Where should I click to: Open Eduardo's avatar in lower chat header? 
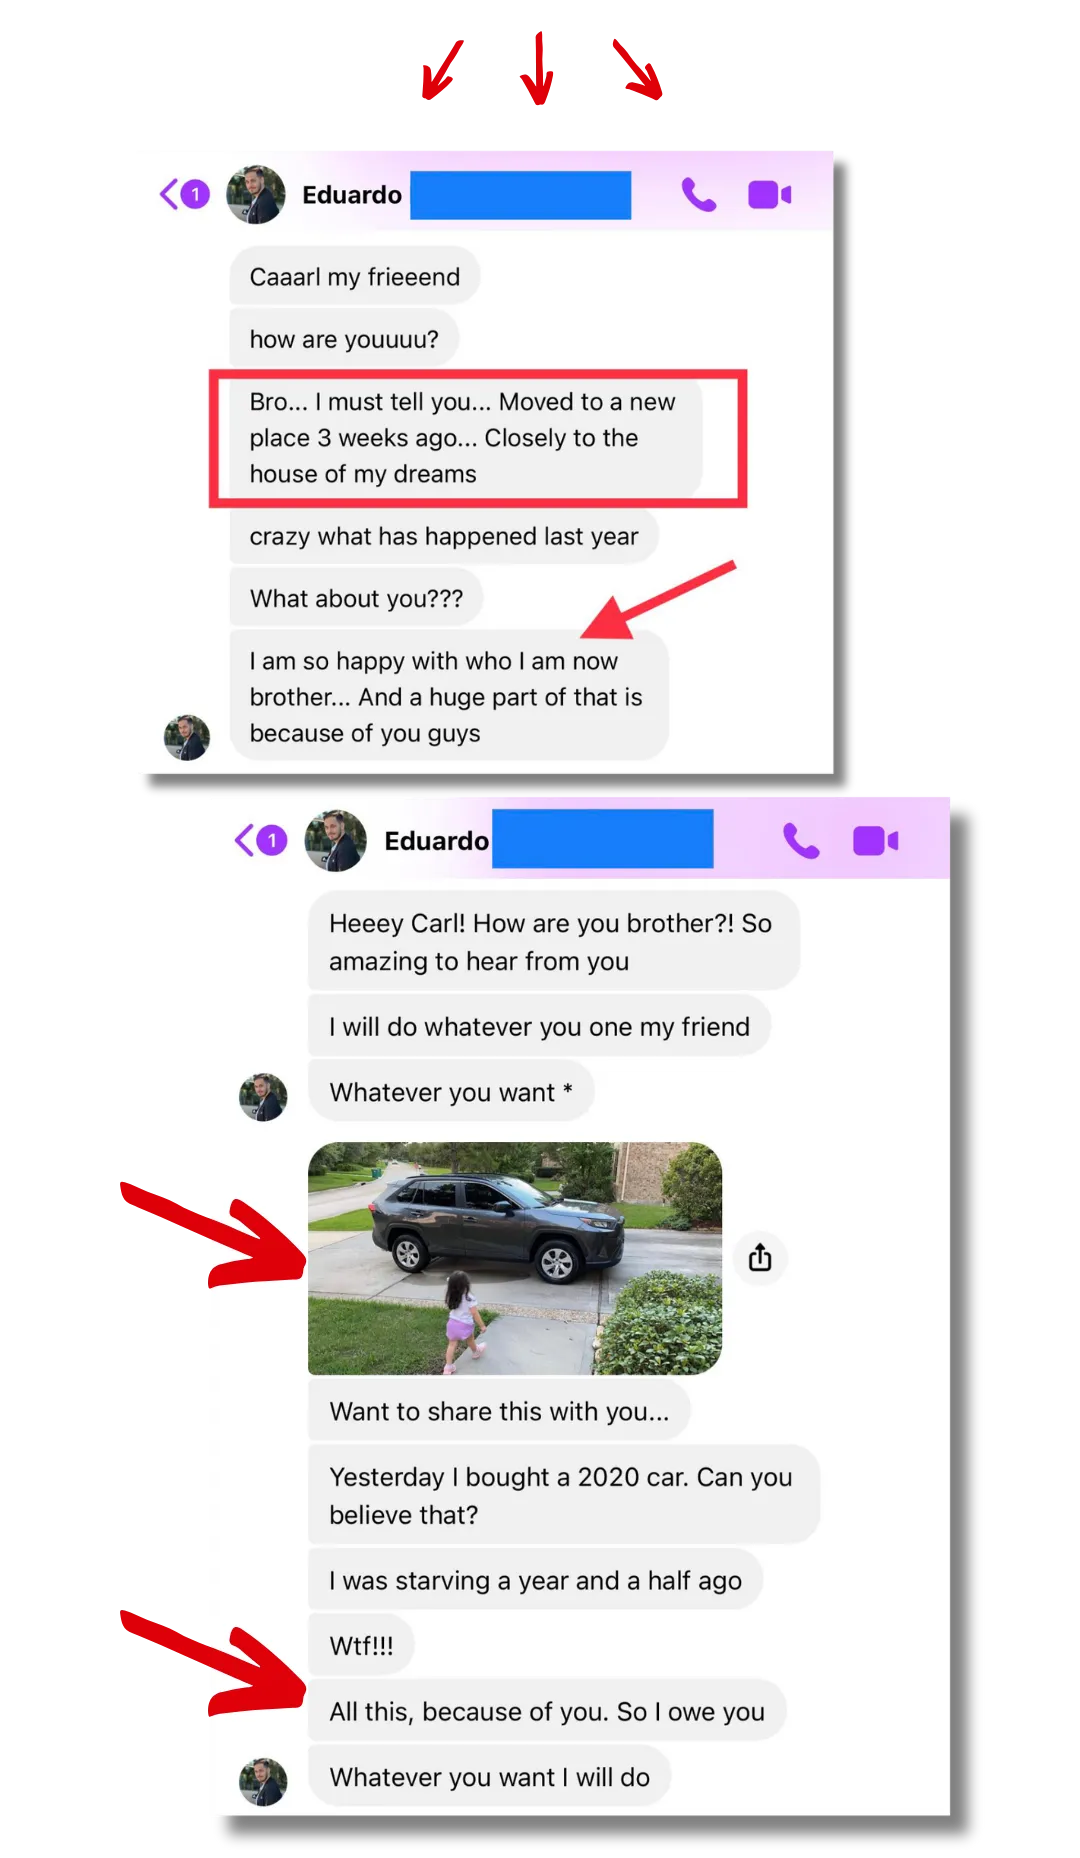point(335,840)
